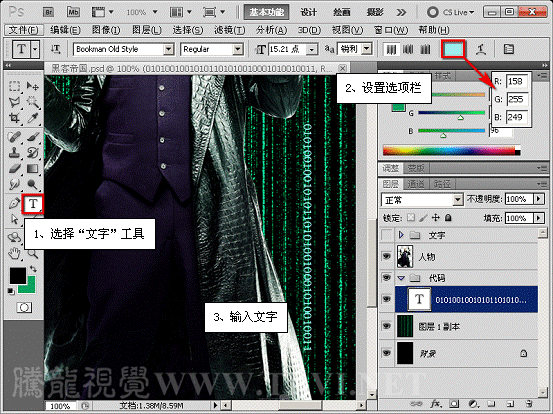Select the Healing Brush tool
This screenshot has width=553, height=414.
[x=14, y=137]
